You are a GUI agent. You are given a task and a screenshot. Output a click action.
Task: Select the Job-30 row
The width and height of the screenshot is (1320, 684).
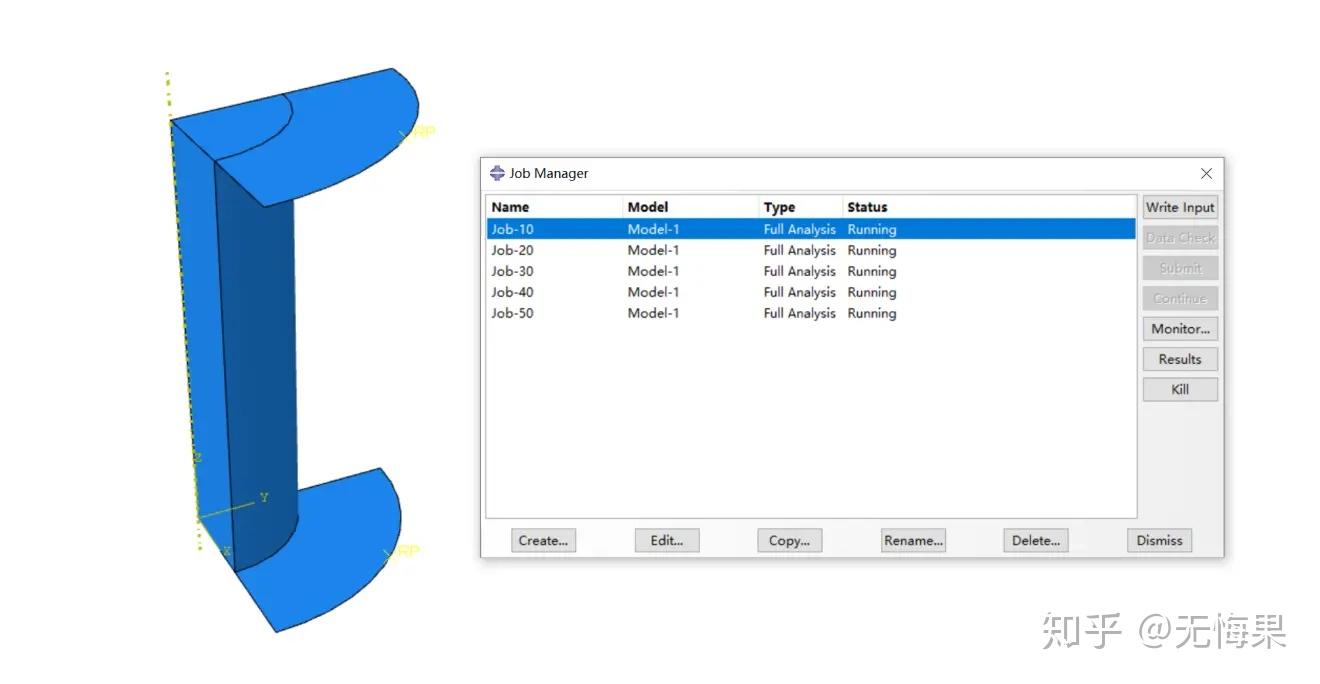[811, 271]
